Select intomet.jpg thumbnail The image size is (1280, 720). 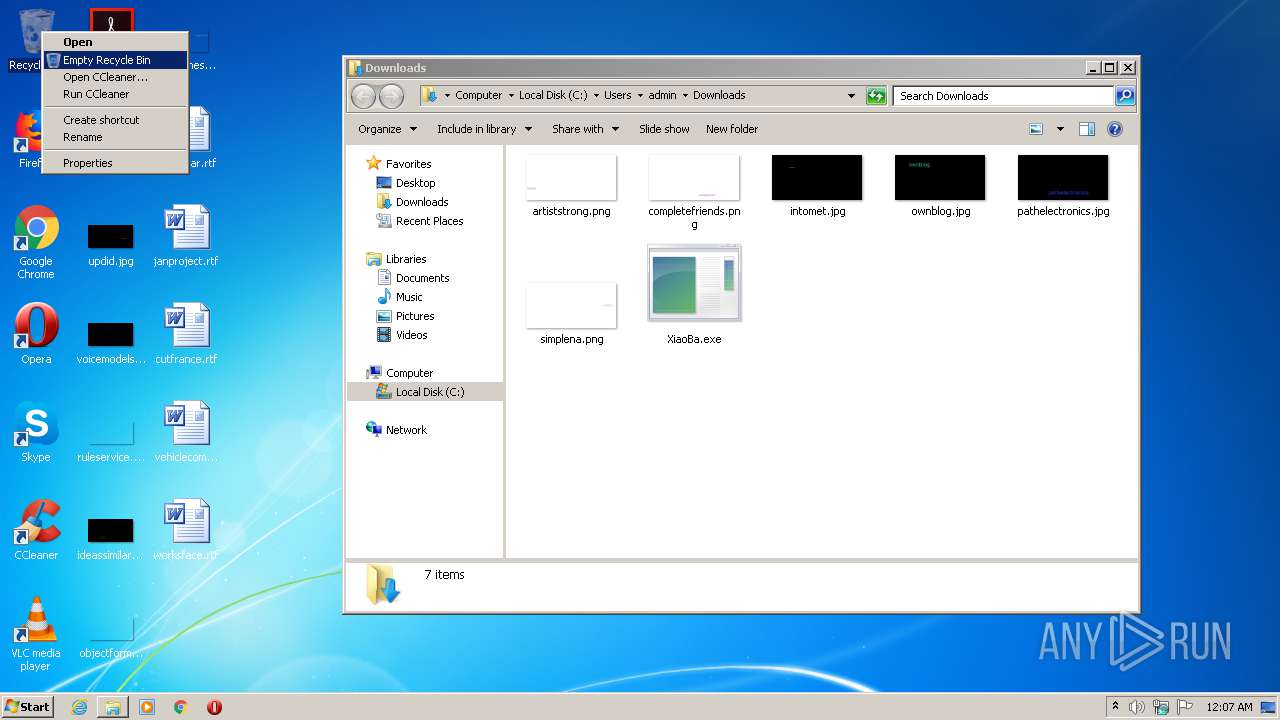click(817, 178)
